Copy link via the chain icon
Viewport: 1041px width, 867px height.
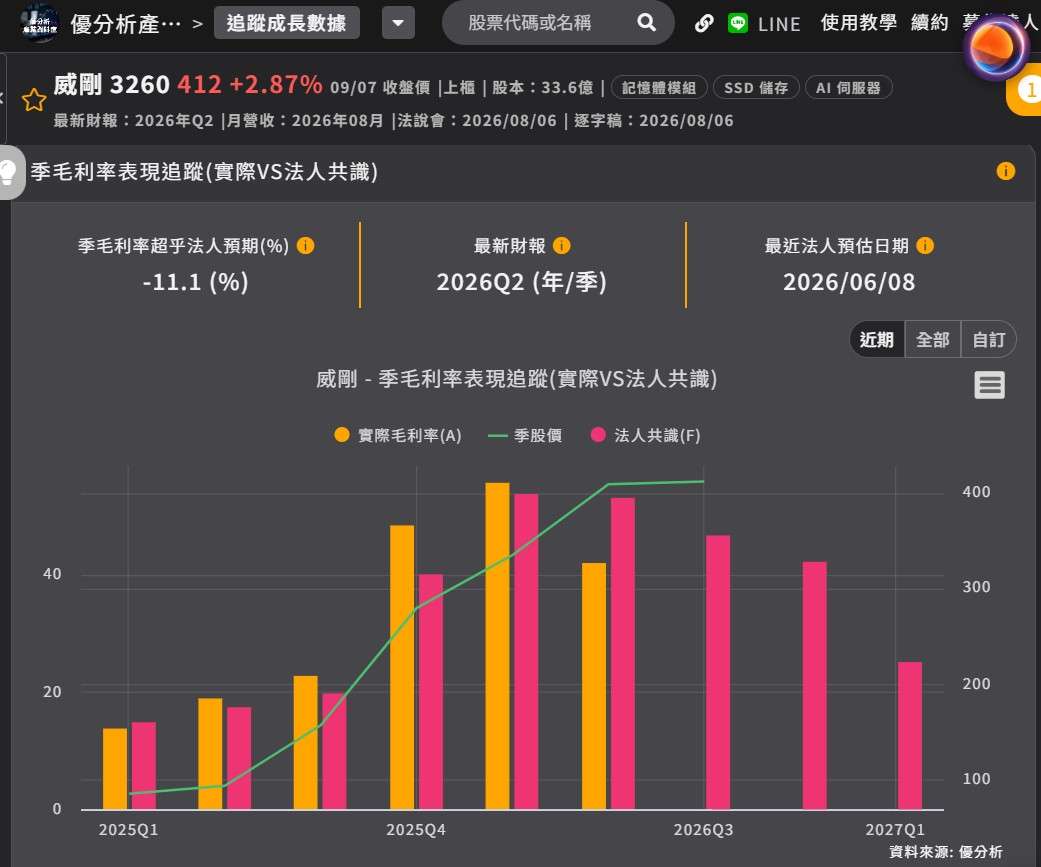point(704,24)
